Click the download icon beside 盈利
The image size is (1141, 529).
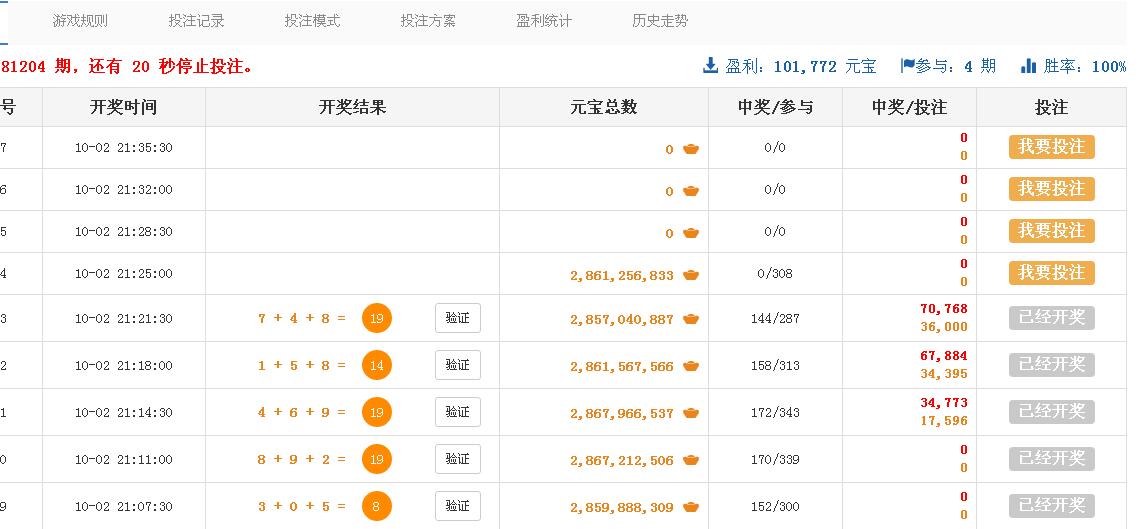pyautogui.click(x=711, y=66)
